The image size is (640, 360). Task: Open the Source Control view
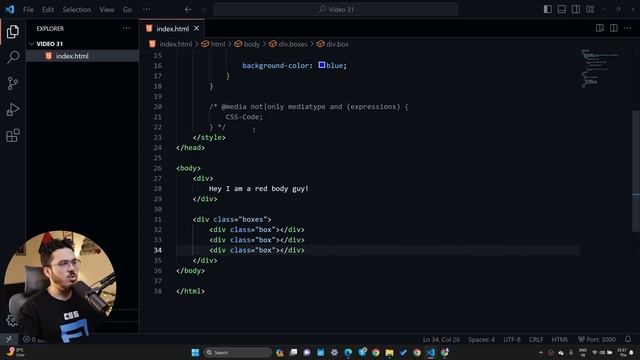coord(13,83)
